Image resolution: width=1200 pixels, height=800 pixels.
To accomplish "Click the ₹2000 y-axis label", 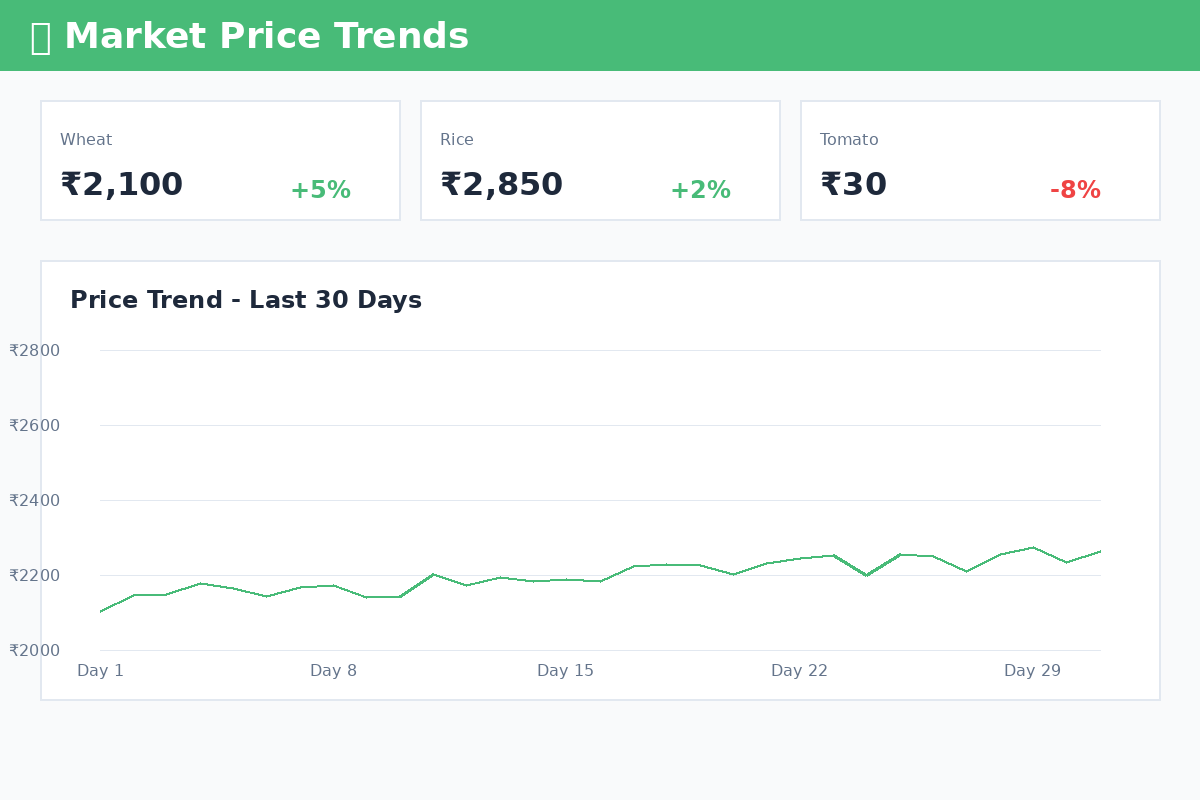I will (35, 650).
